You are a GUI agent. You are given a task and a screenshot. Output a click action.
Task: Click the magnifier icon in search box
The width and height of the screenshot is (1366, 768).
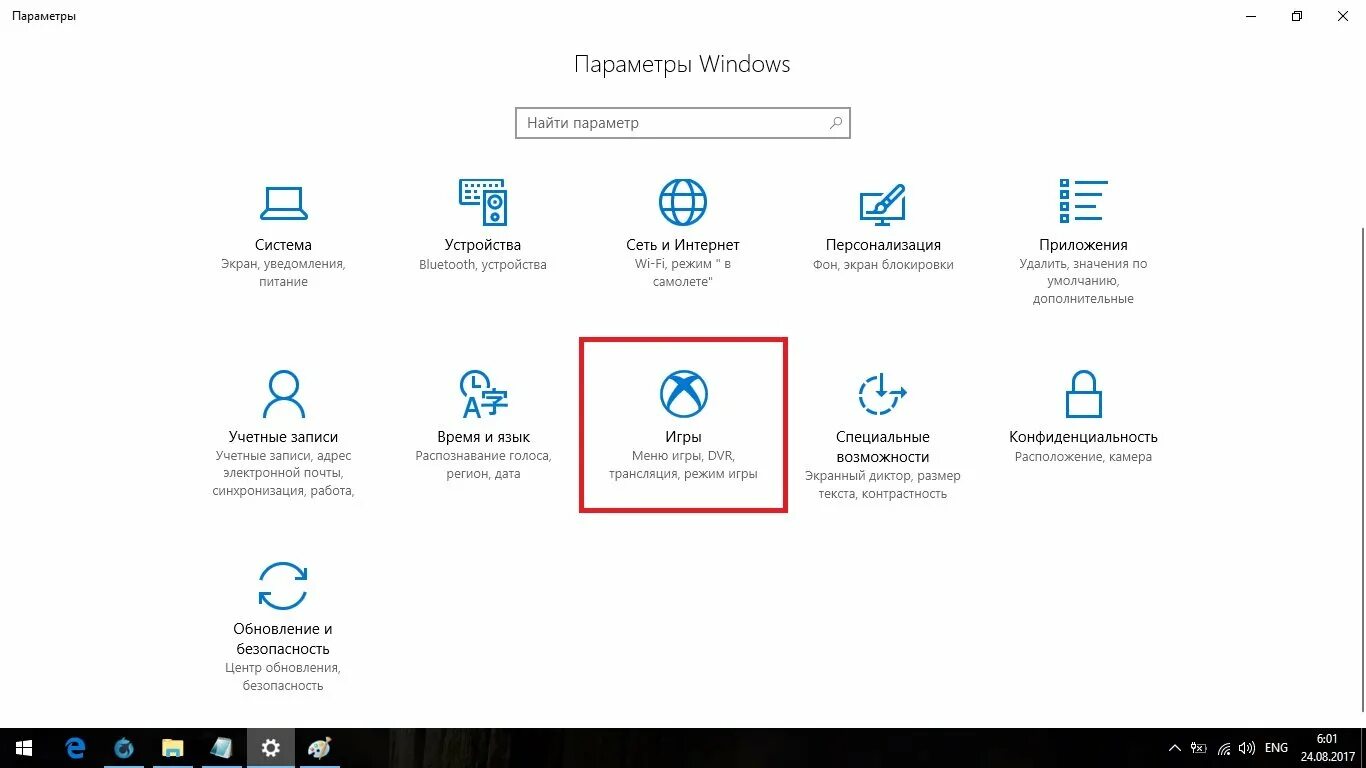[836, 123]
